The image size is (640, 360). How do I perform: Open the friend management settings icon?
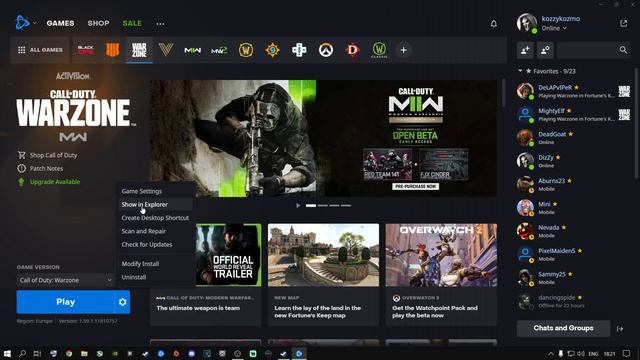[545, 50]
